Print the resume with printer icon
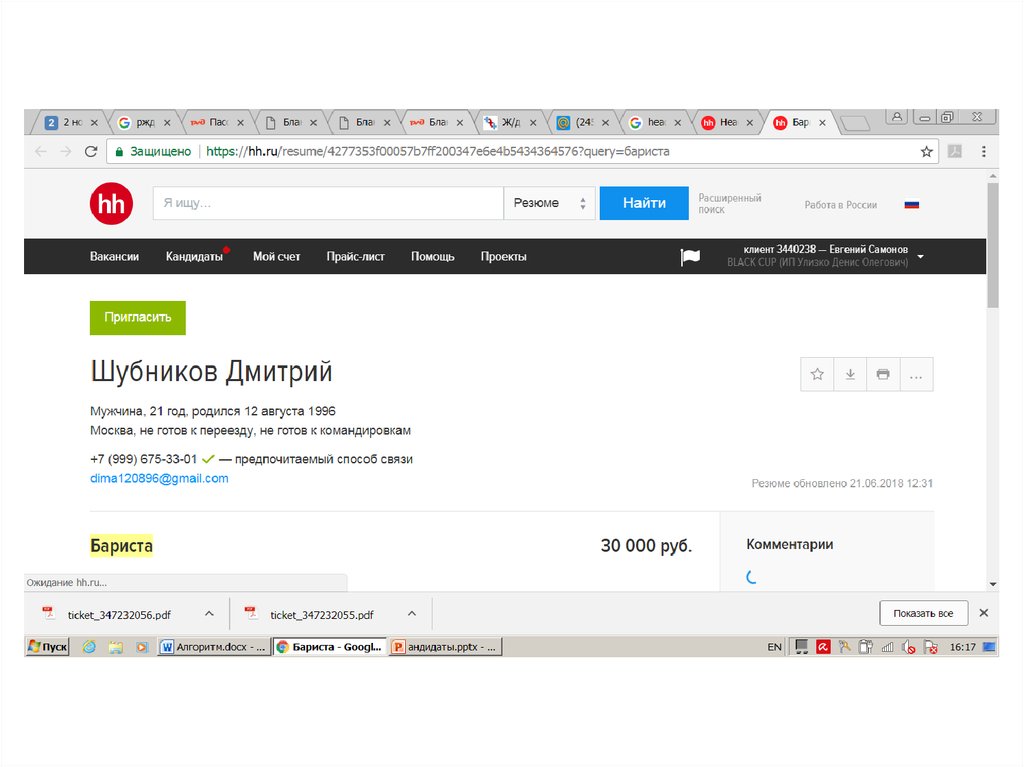1024x767 pixels. [883, 374]
